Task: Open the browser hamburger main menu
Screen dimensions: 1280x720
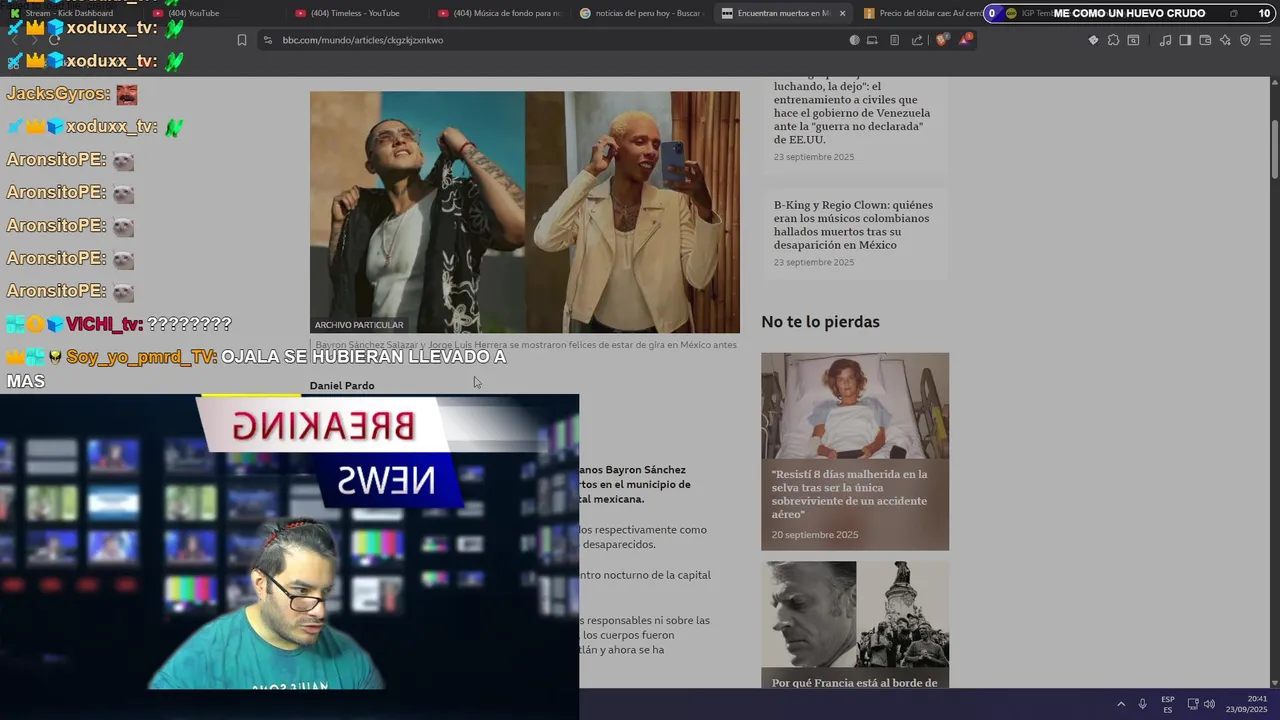Action: pos(1265,40)
